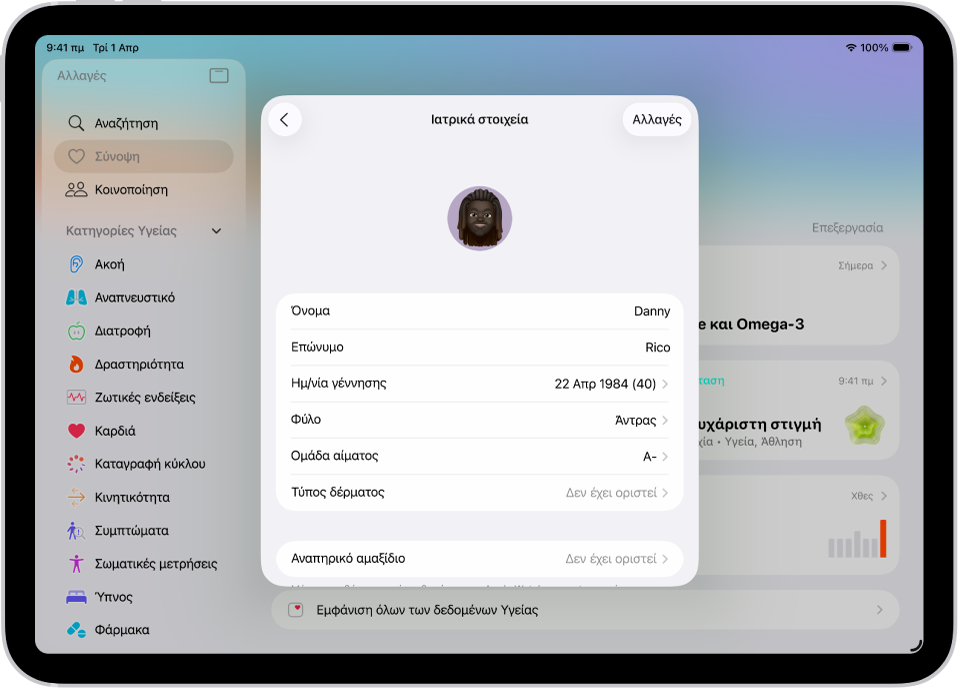Open the Ημ/νία γέννησης row chevron
Screen dimensions: 960x689
[665, 384]
